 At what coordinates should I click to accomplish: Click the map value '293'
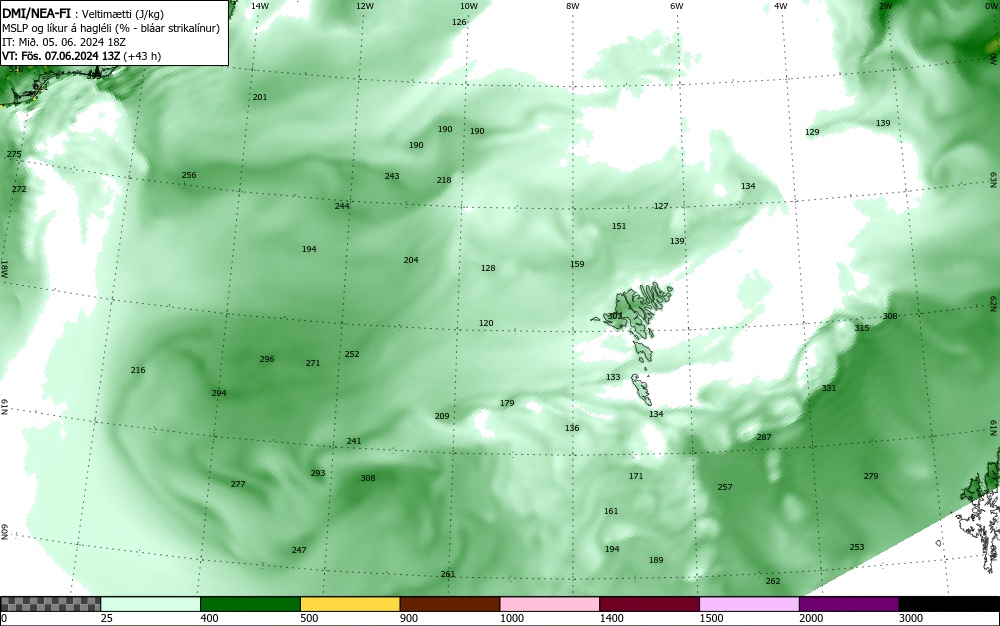click(318, 473)
